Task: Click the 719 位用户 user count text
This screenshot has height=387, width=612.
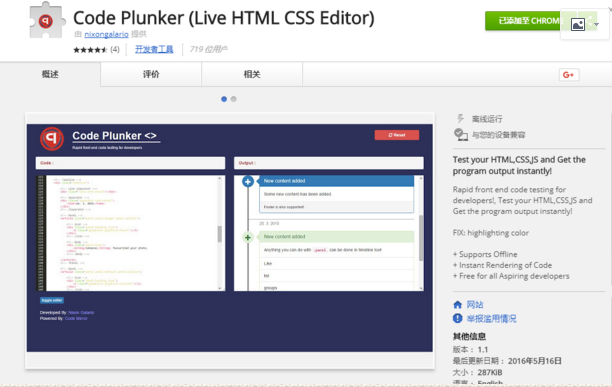Action: pos(208,49)
